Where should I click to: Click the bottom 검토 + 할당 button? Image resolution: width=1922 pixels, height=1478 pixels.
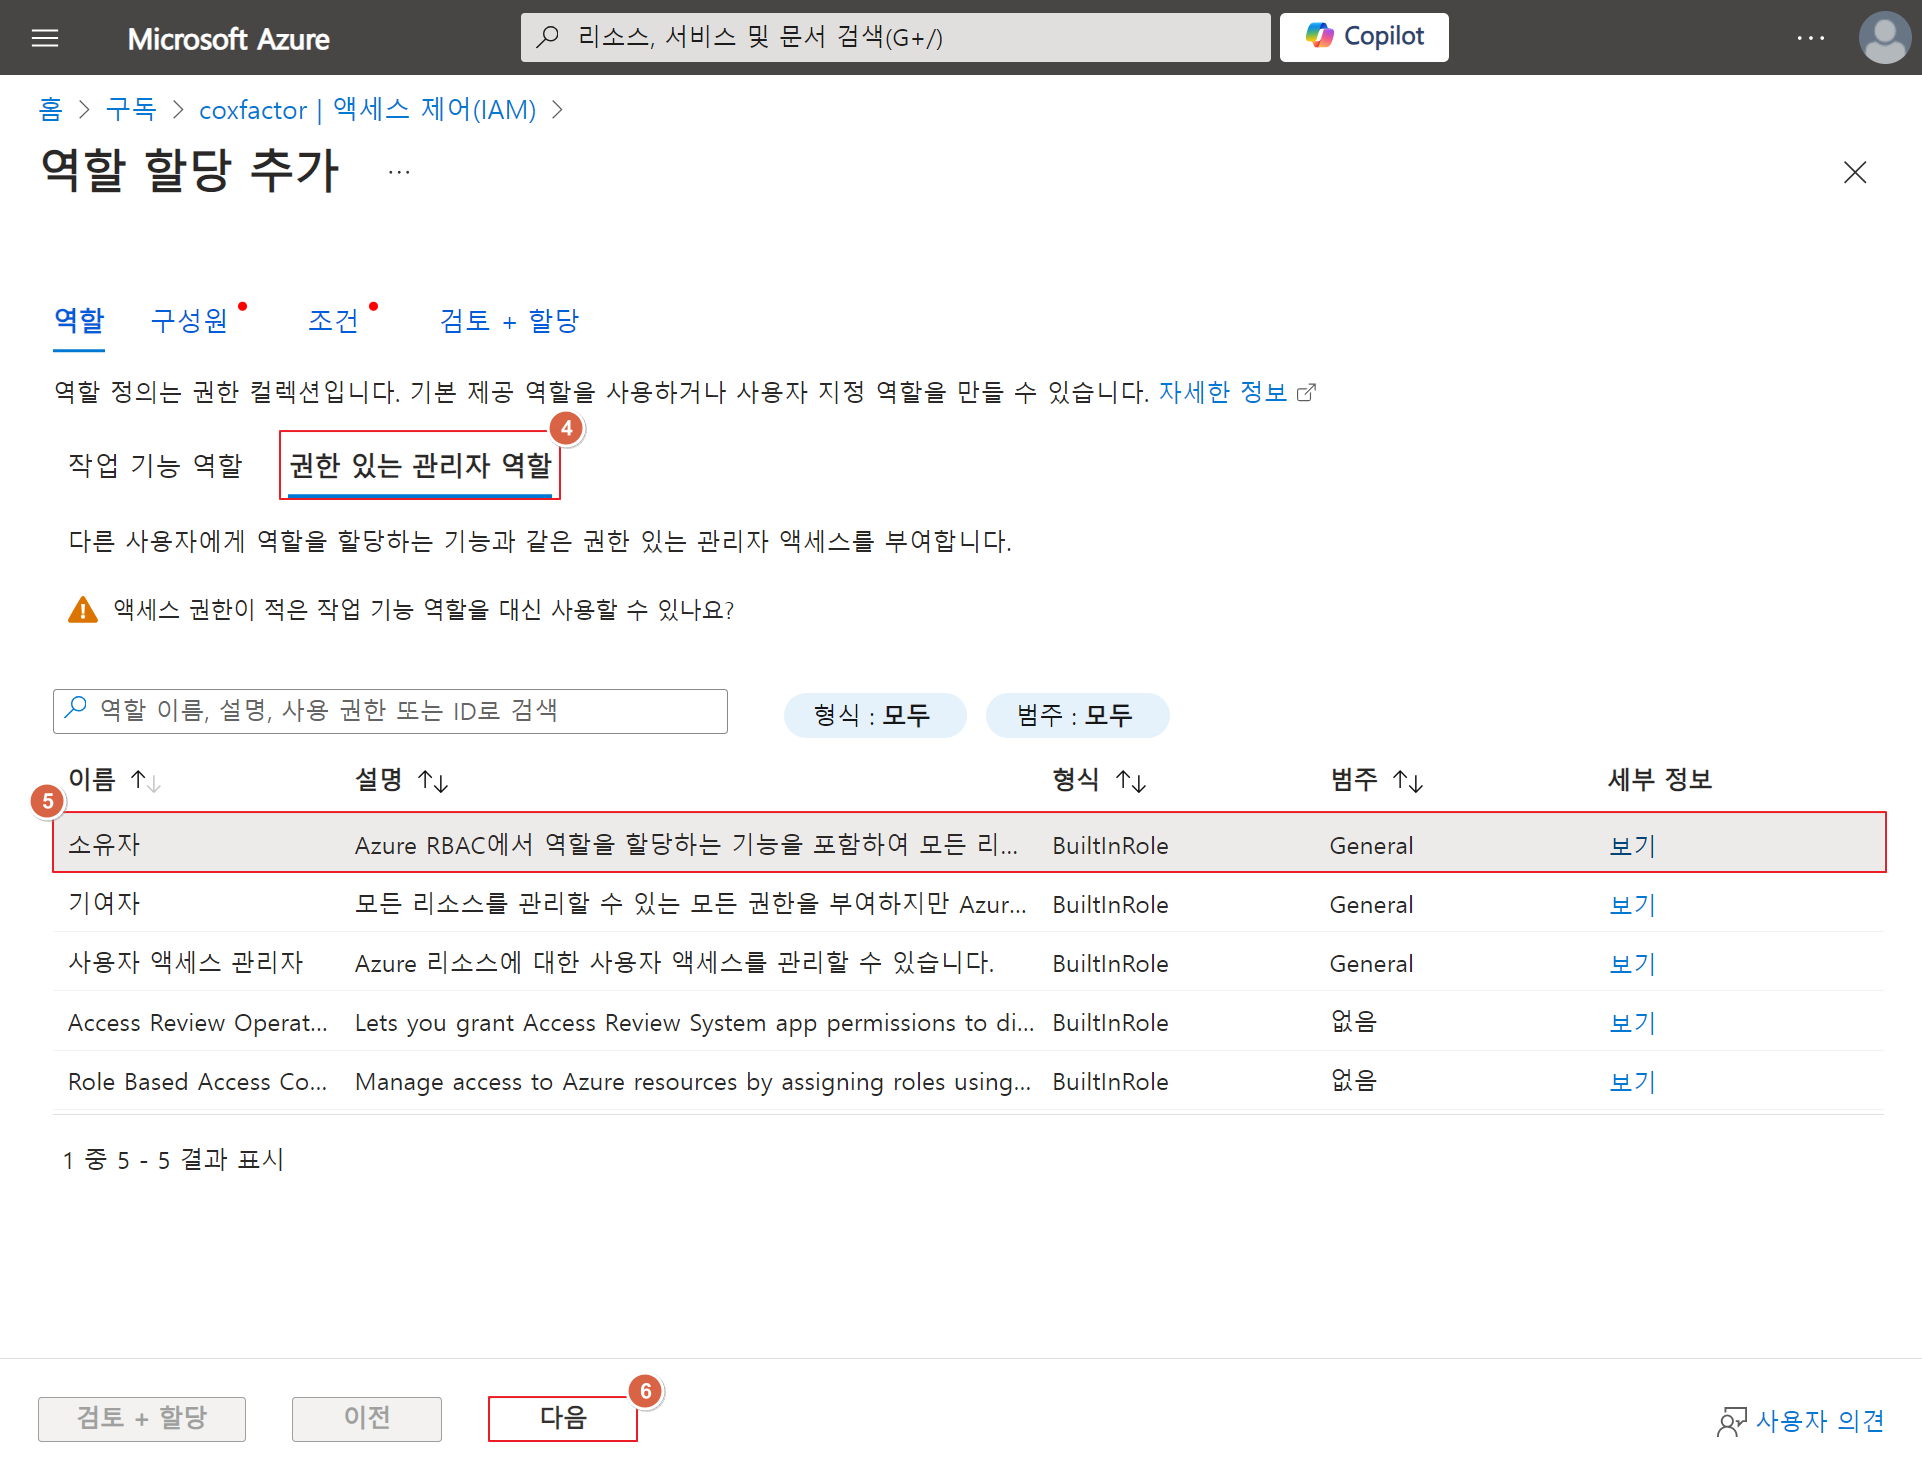[x=141, y=1418]
